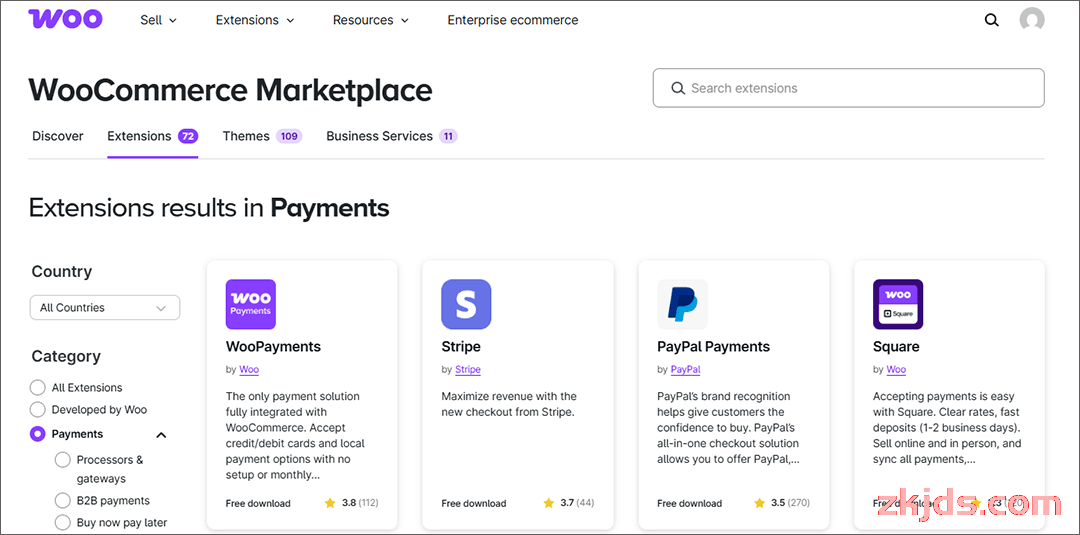Open the PayPal Payments extension title
Screen dimensions: 1080x535
[x=714, y=346]
